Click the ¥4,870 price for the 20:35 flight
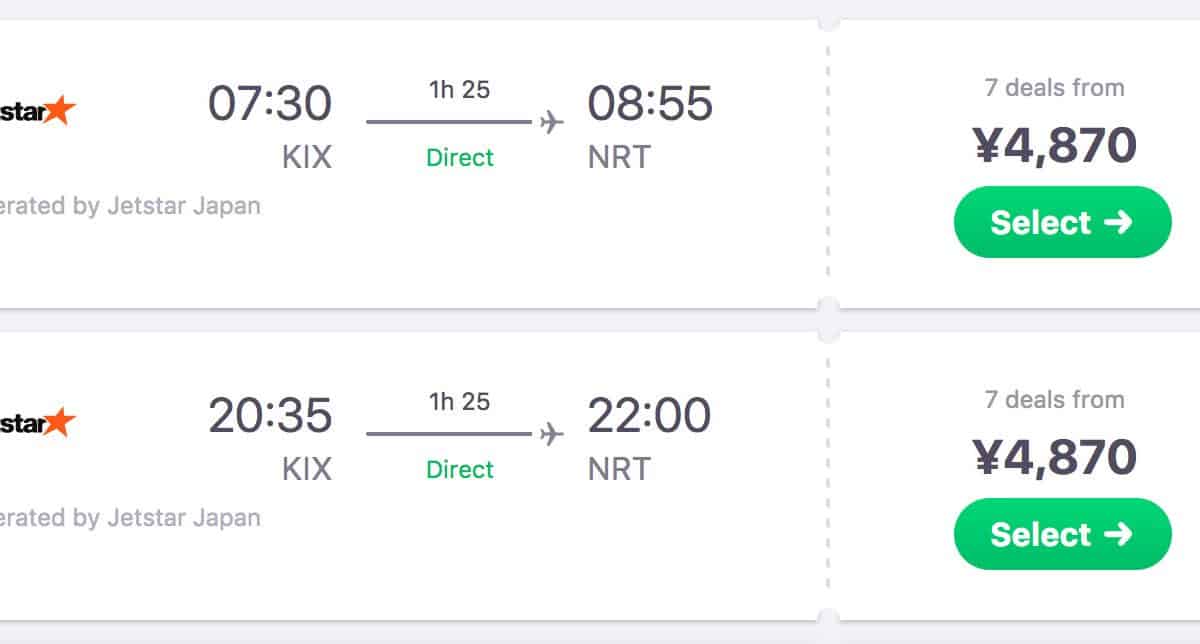 (x=1055, y=459)
